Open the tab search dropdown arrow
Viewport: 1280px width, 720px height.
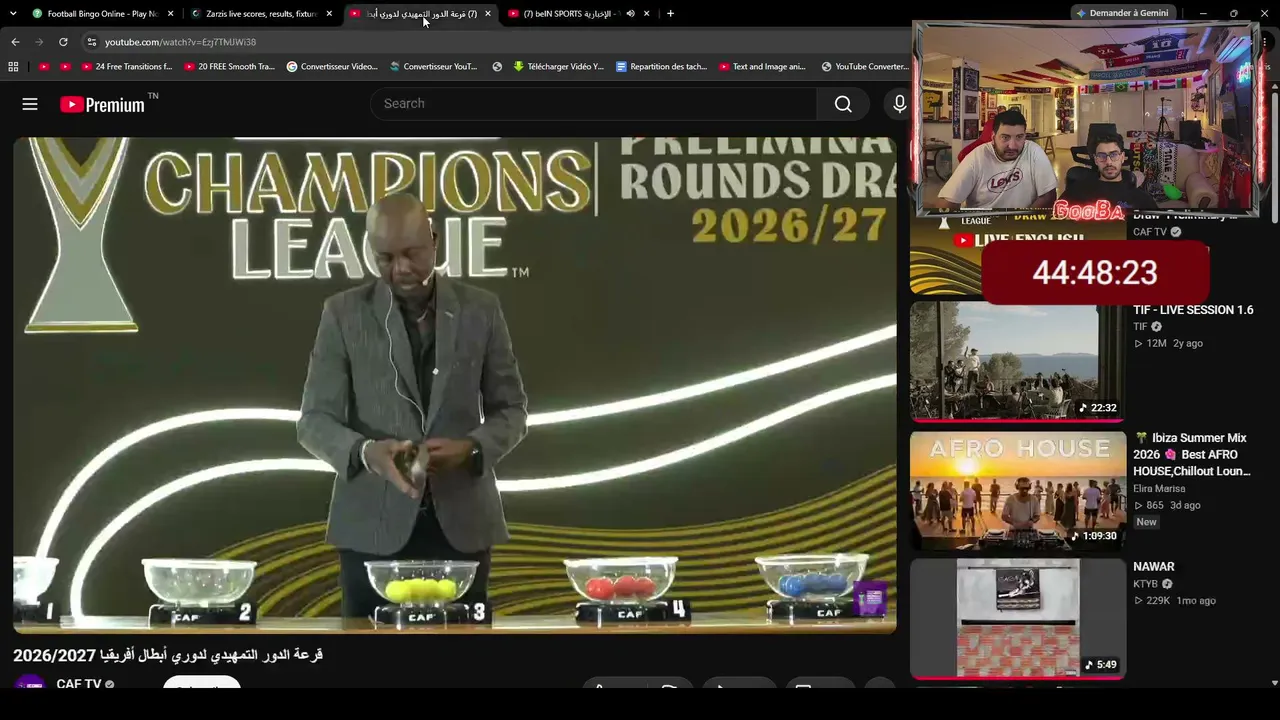tap(13, 14)
